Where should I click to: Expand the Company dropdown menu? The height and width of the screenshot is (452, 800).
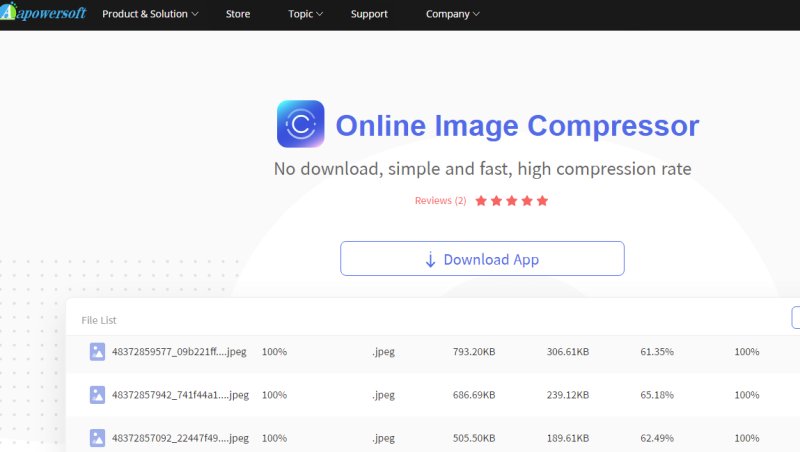[x=453, y=14]
